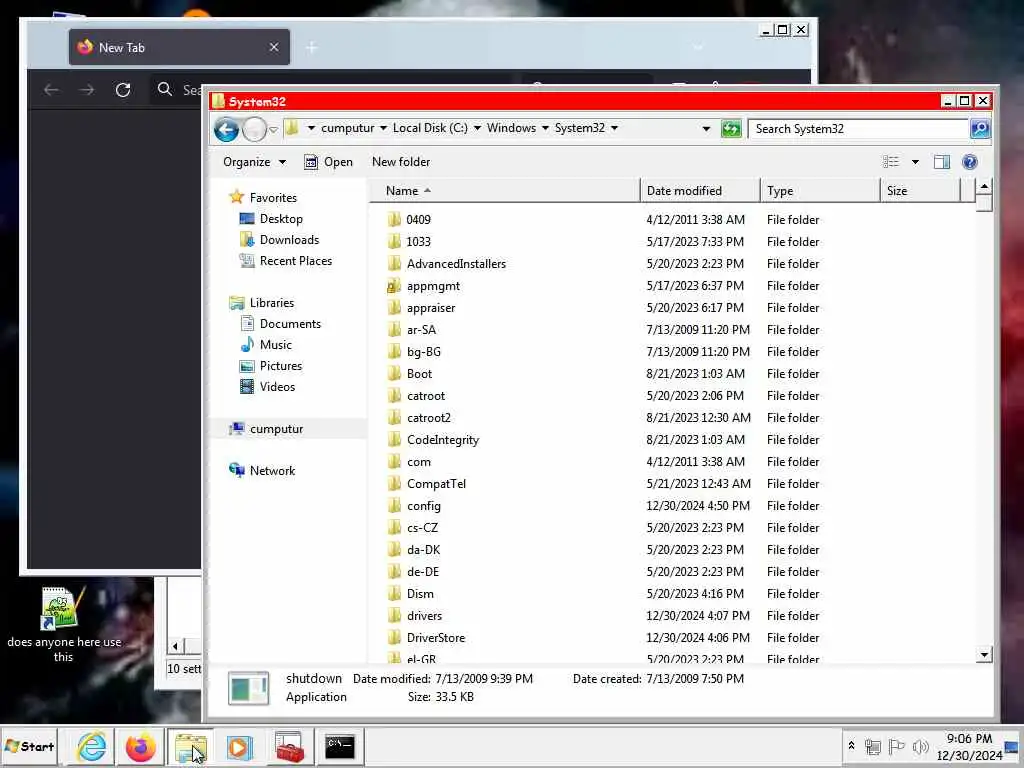Screen dimensions: 1024x768
Task: Select the CodeIntegrity folder
Action: [x=443, y=440]
